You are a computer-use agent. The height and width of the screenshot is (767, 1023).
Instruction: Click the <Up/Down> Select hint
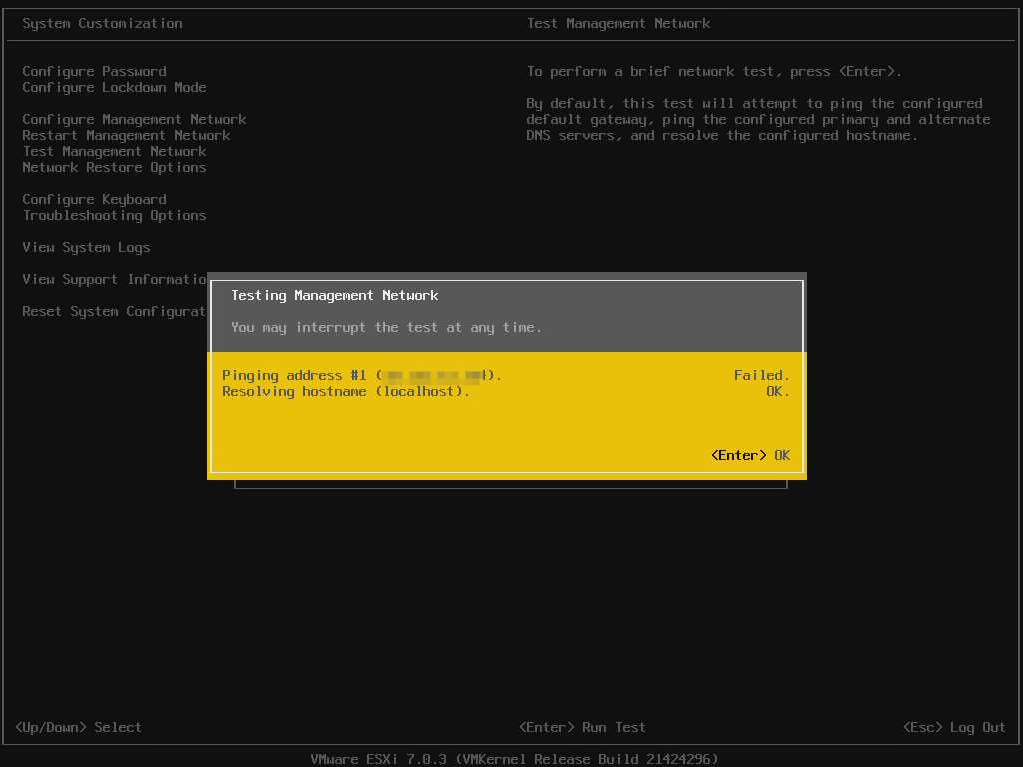pos(78,727)
